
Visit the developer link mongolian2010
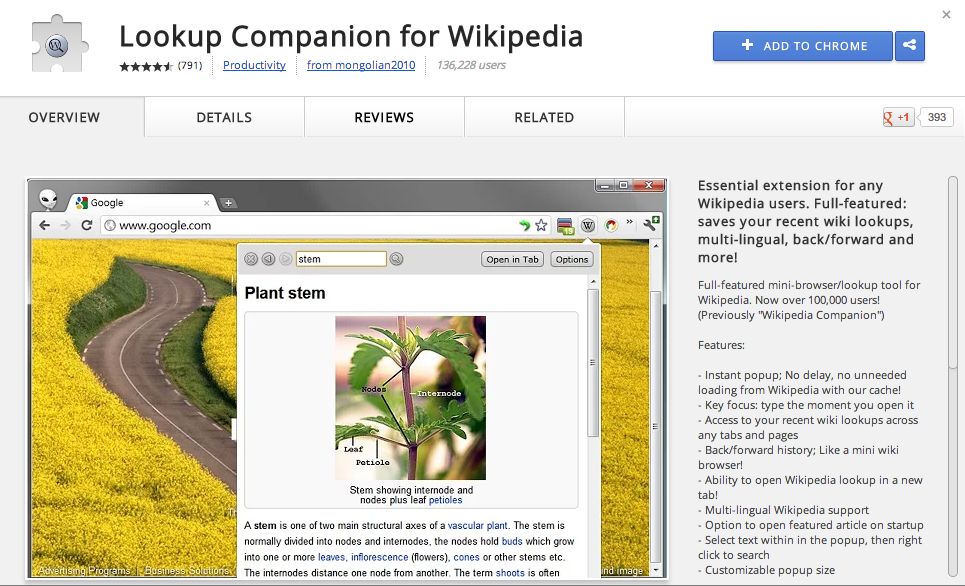pos(361,65)
